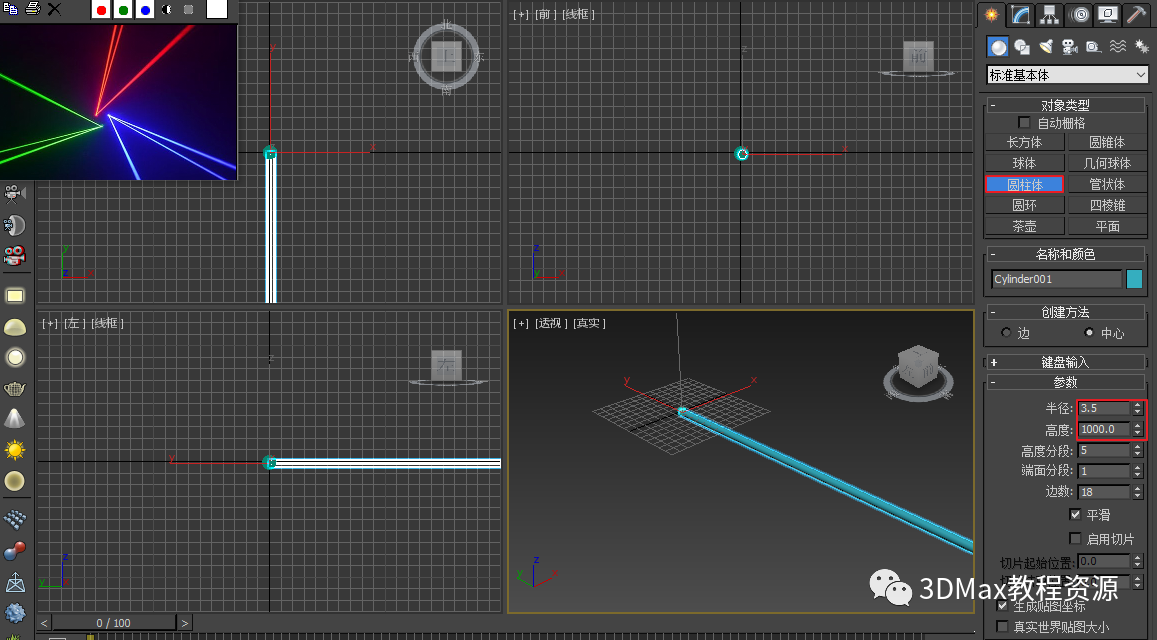The image size is (1157, 640).
Task: Enable the 自动栅格 checkbox
Action: pyautogui.click(x=1023, y=123)
